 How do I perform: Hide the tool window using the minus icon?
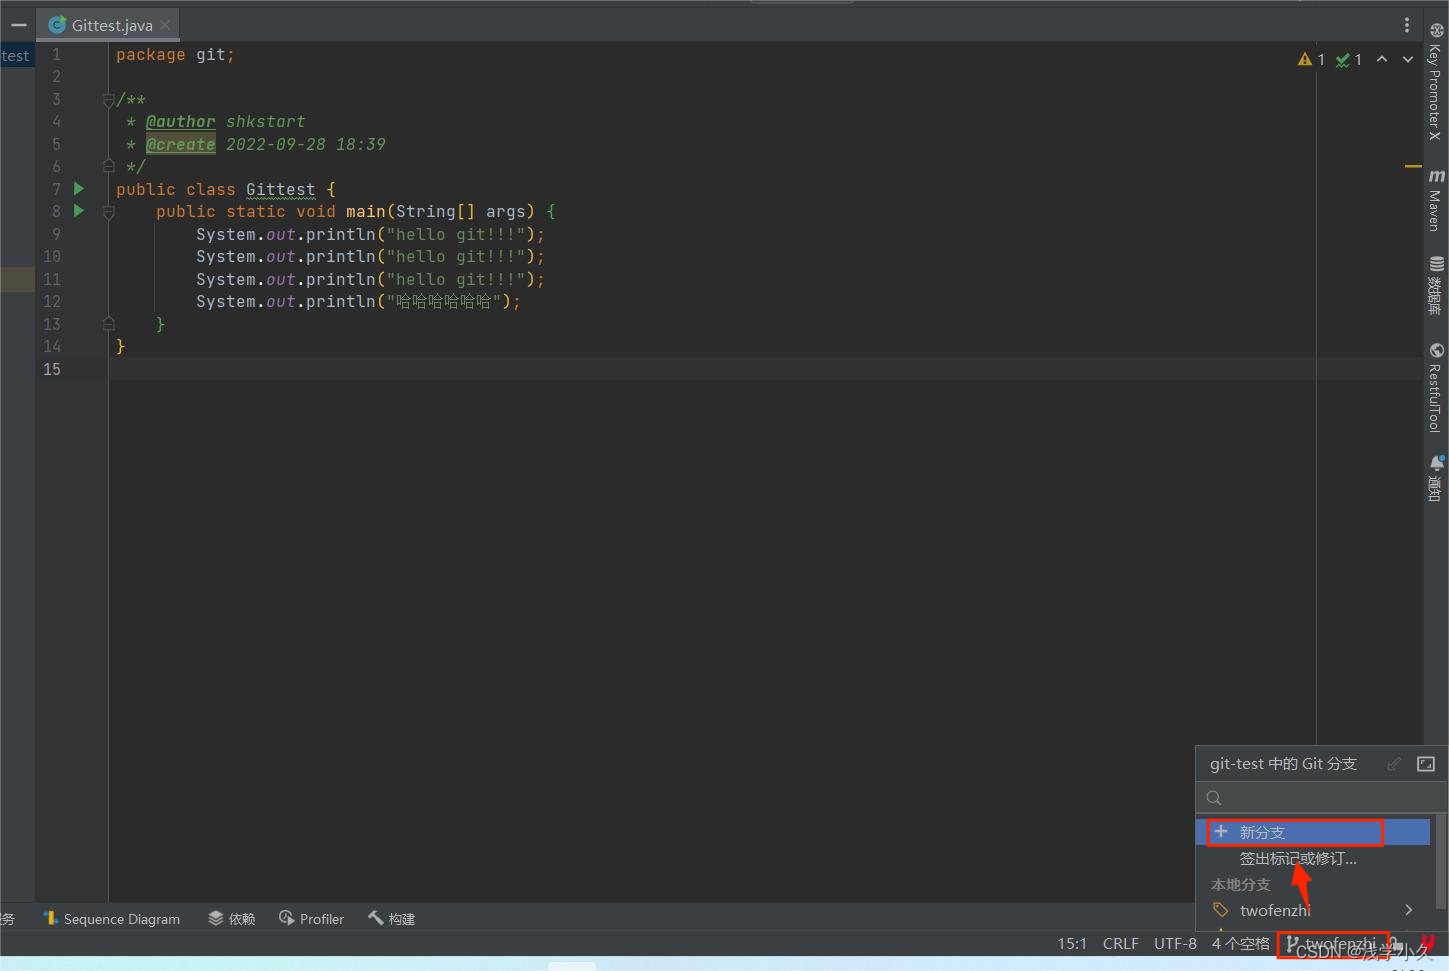(x=18, y=25)
